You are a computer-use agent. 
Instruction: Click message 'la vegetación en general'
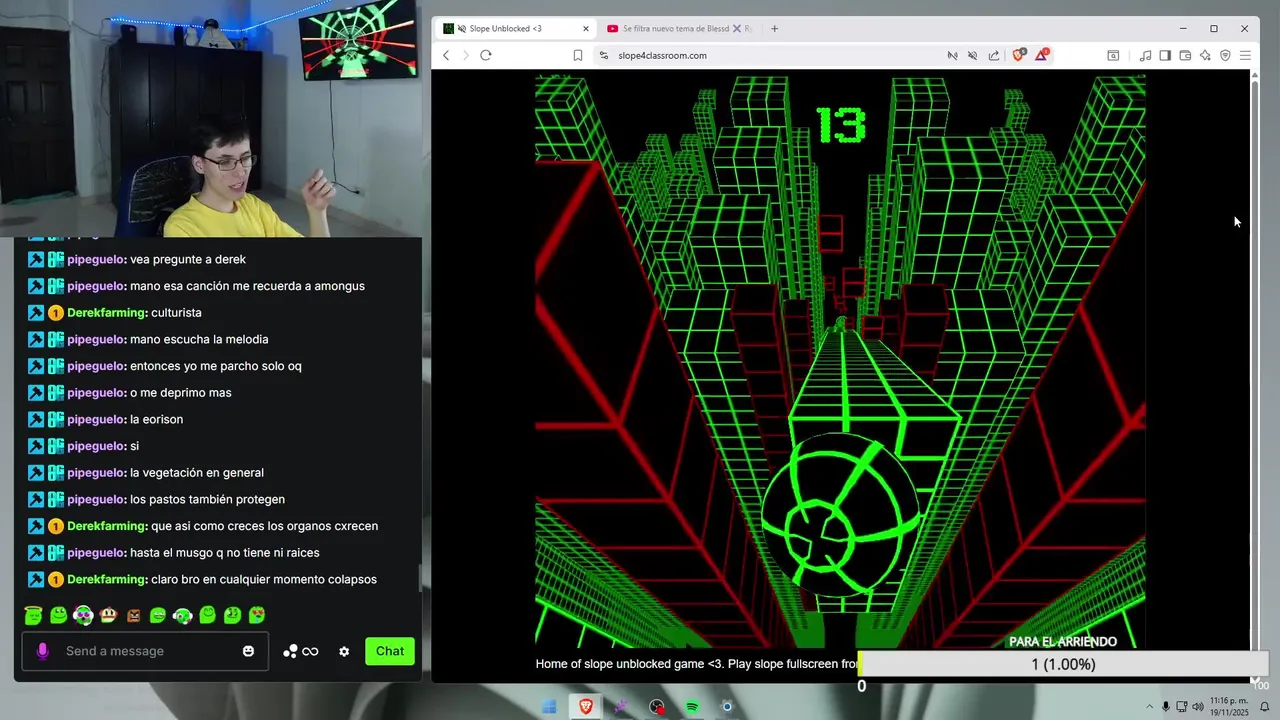[197, 473]
